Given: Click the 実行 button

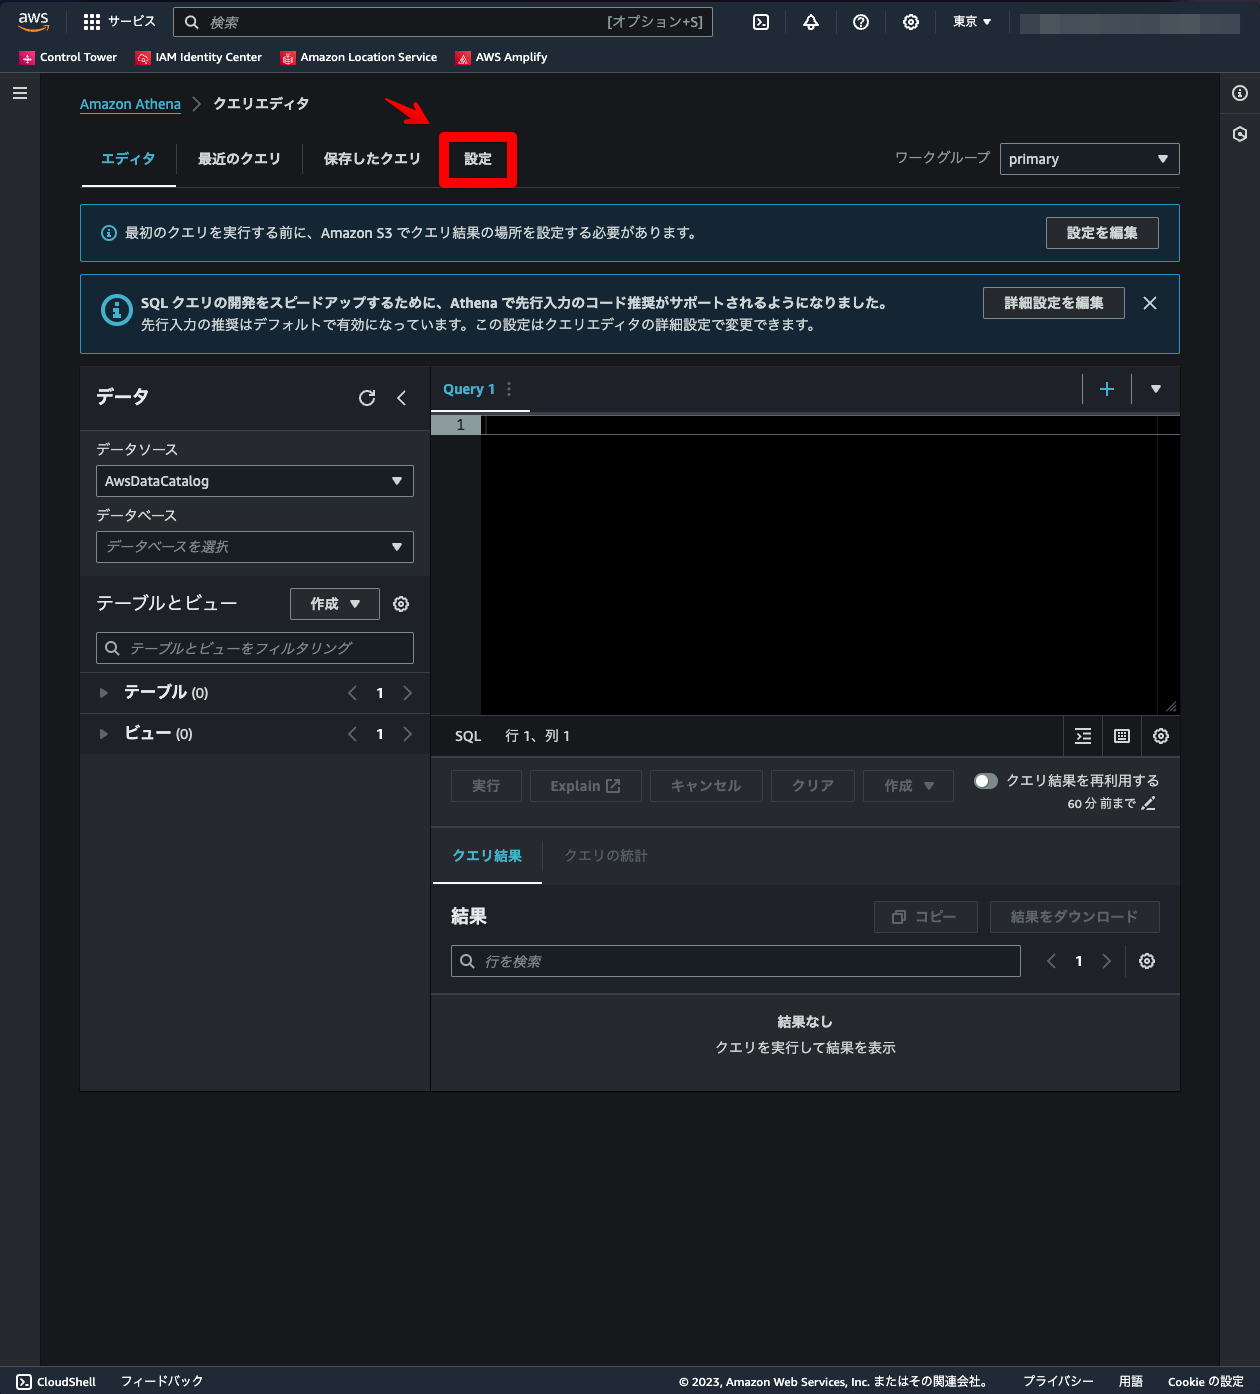Looking at the screenshot, I should tap(486, 786).
